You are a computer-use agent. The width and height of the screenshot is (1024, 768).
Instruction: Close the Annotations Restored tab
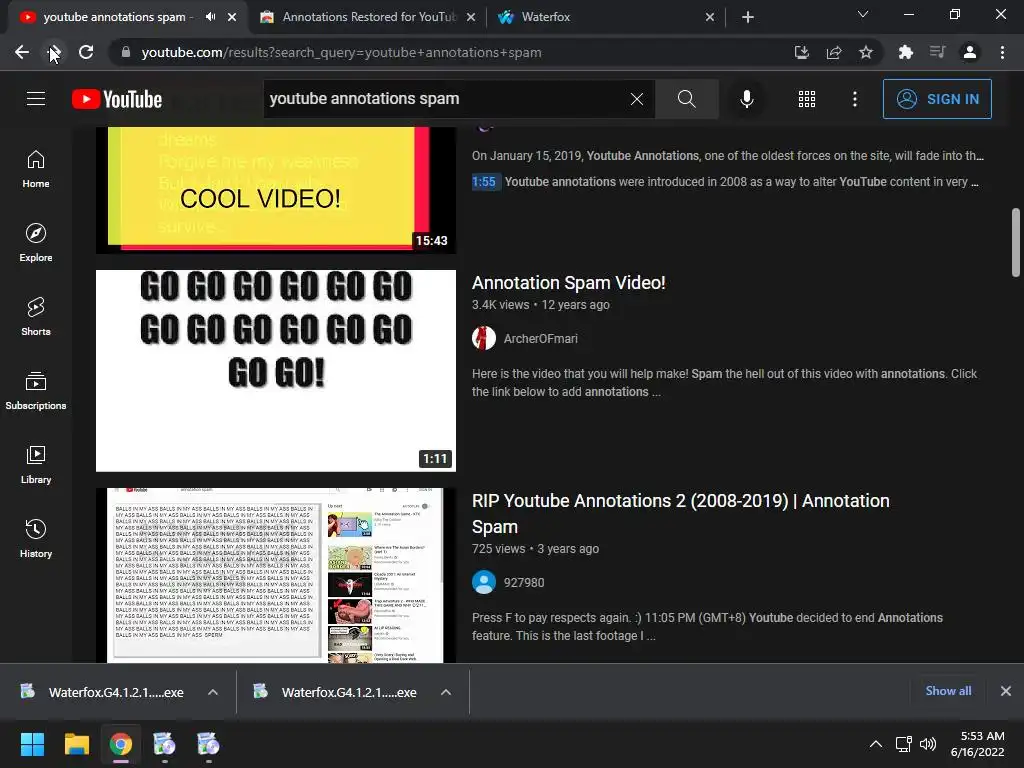tap(471, 17)
